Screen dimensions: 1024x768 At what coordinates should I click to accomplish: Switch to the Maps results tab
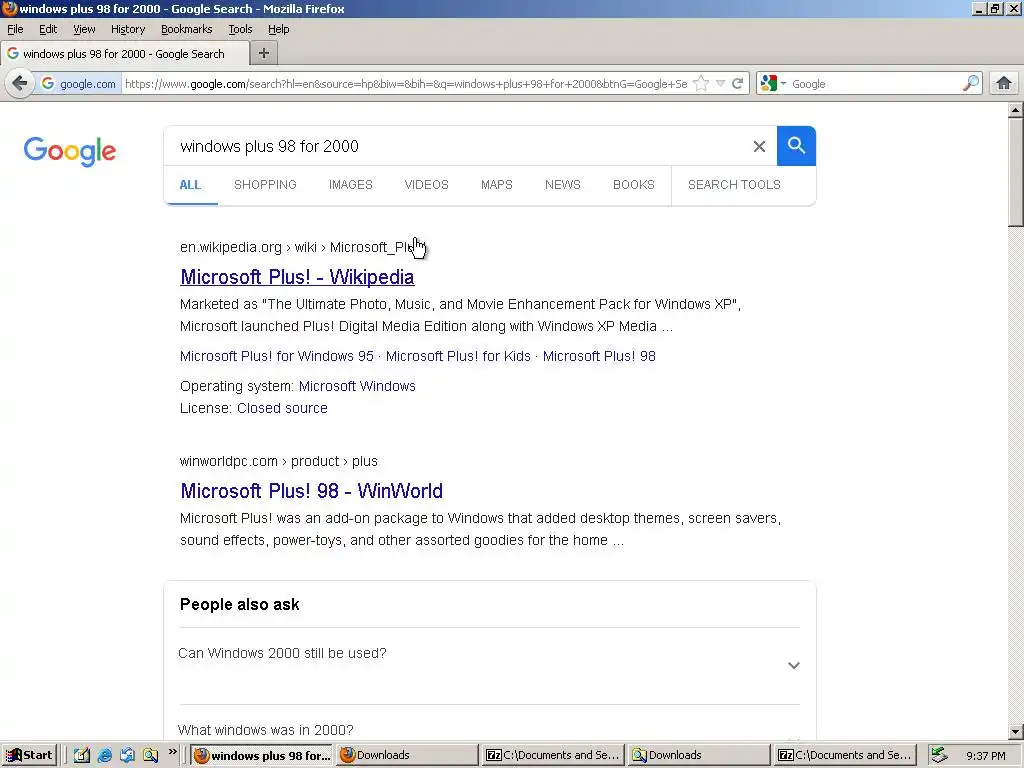coord(497,185)
